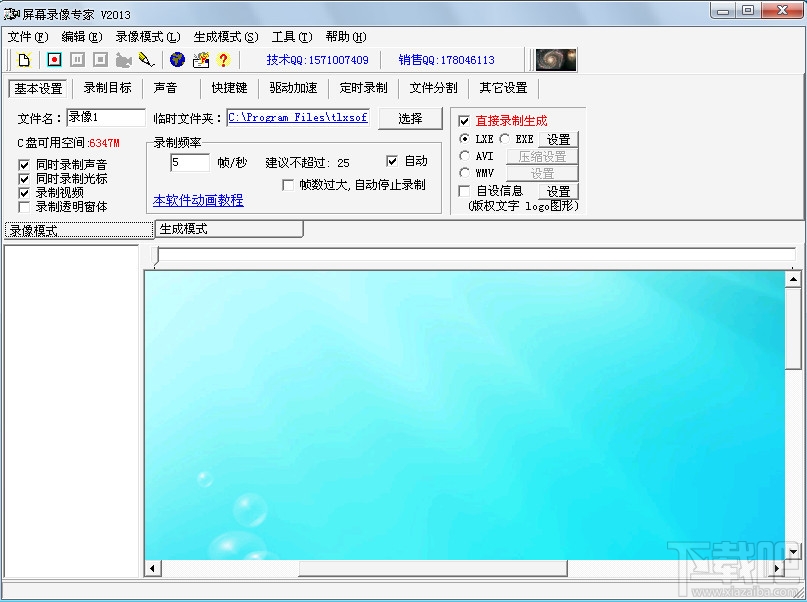Click the 设置 button next to WMV
Viewport: 807px width, 602px height.
point(542,174)
